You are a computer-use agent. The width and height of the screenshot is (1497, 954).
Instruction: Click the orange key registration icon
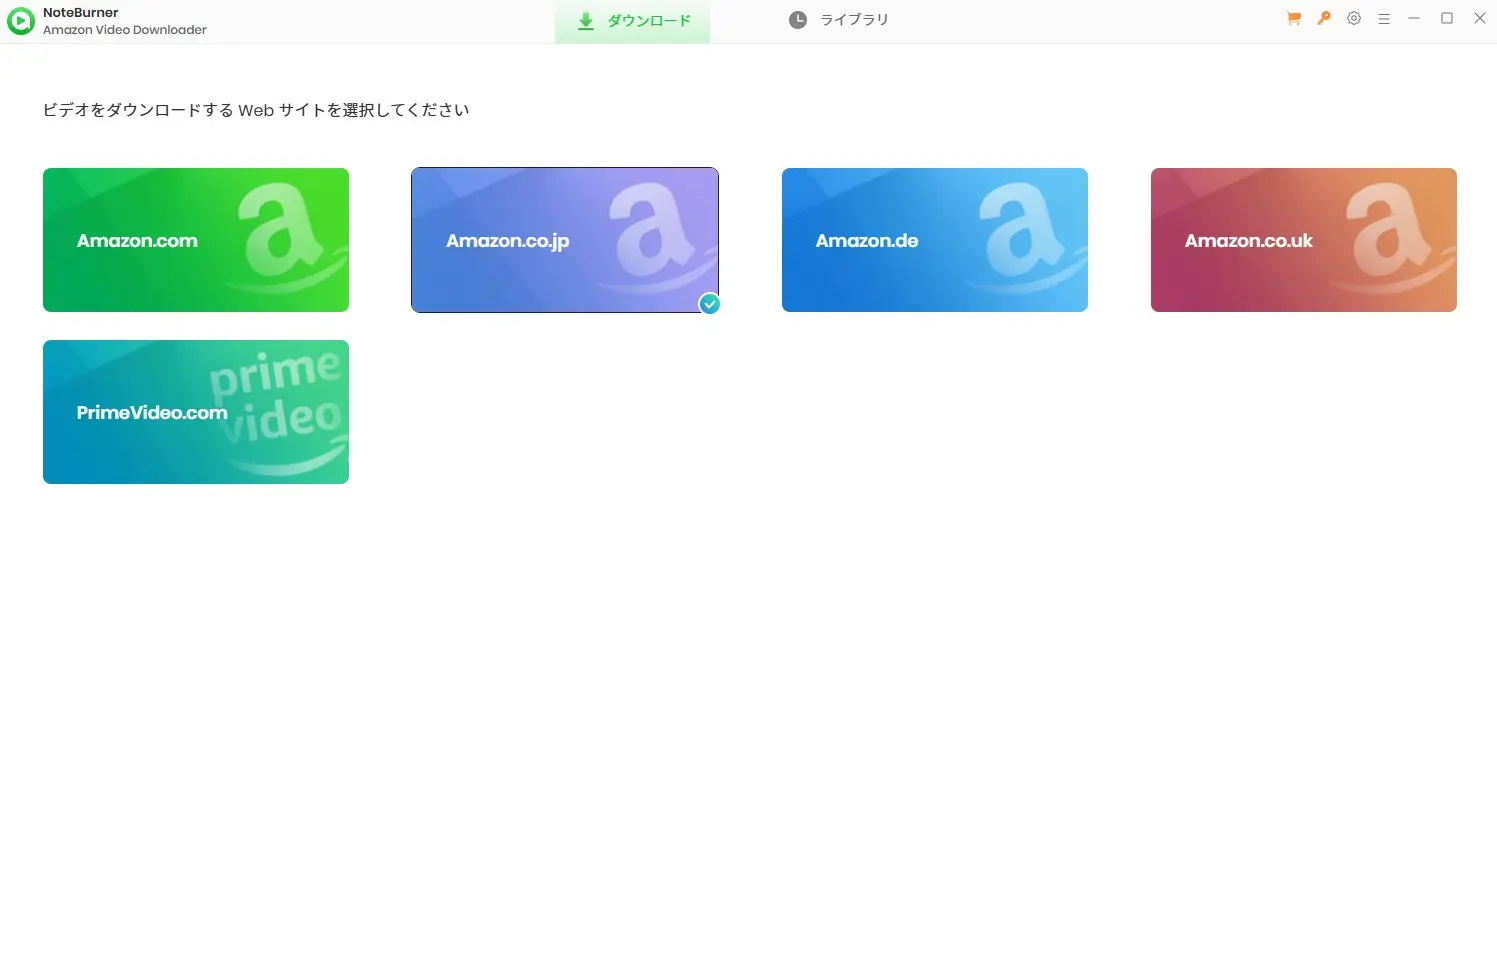(1324, 18)
